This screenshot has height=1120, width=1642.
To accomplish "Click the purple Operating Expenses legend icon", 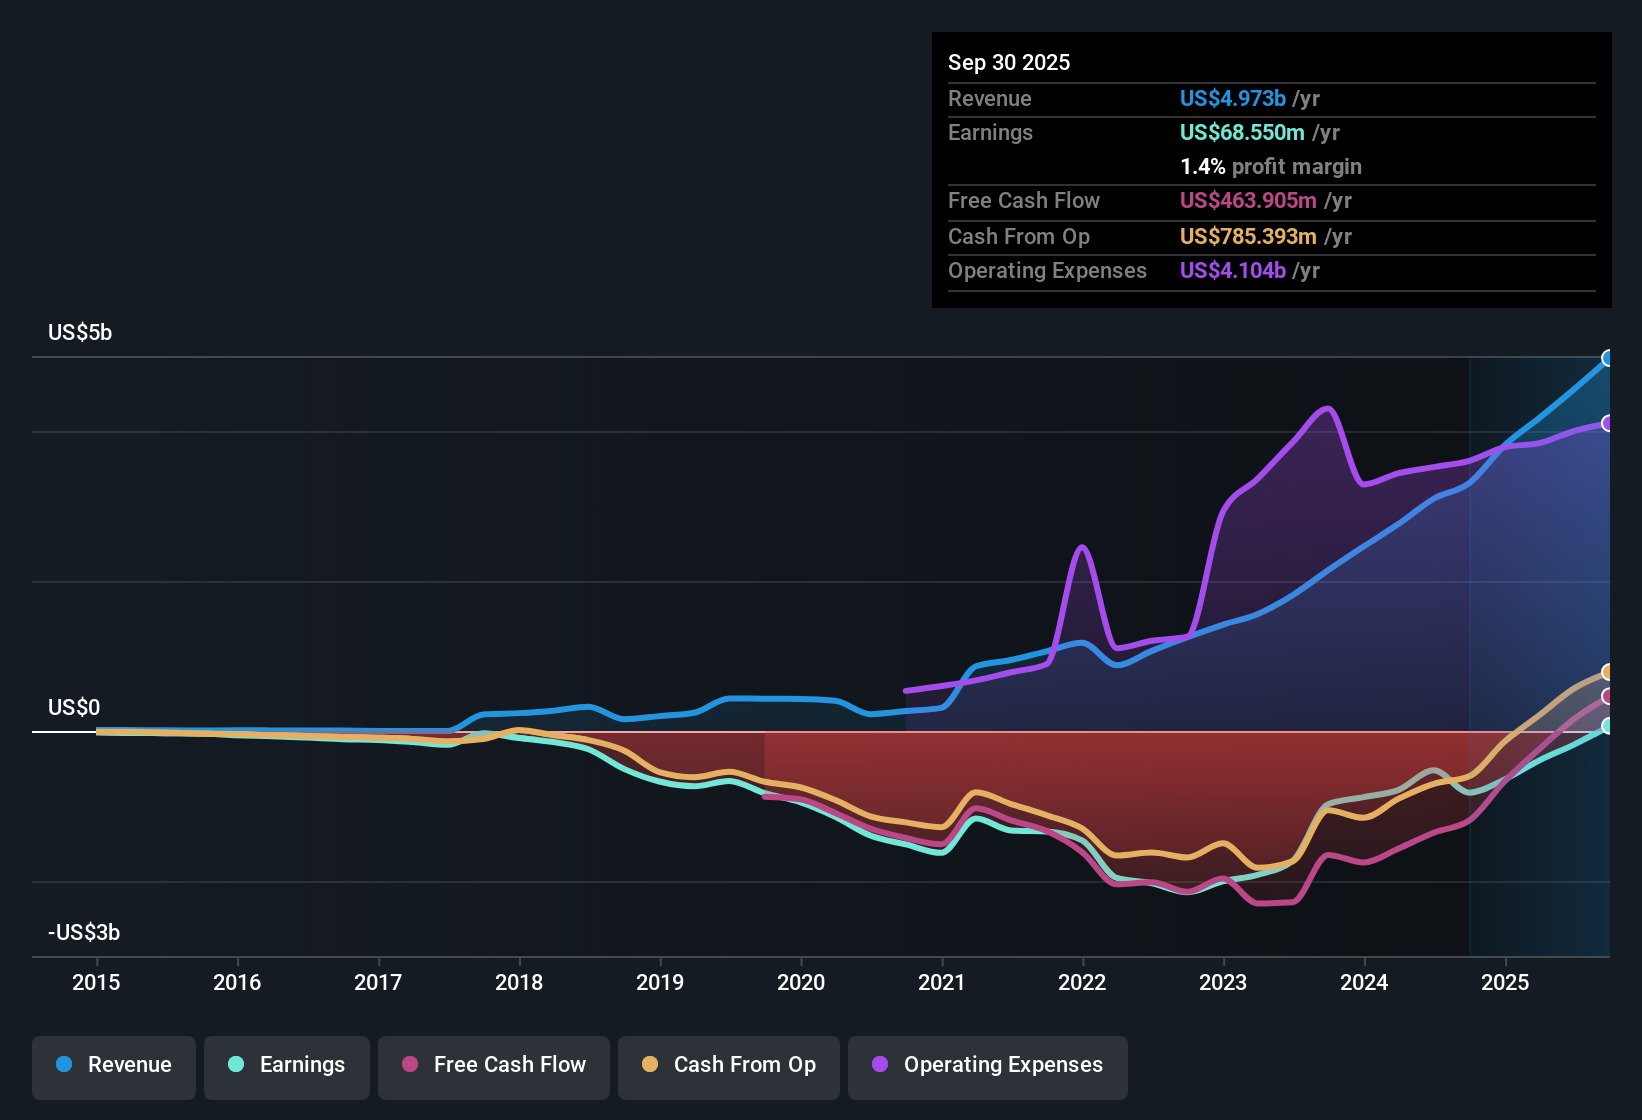I will [879, 1065].
